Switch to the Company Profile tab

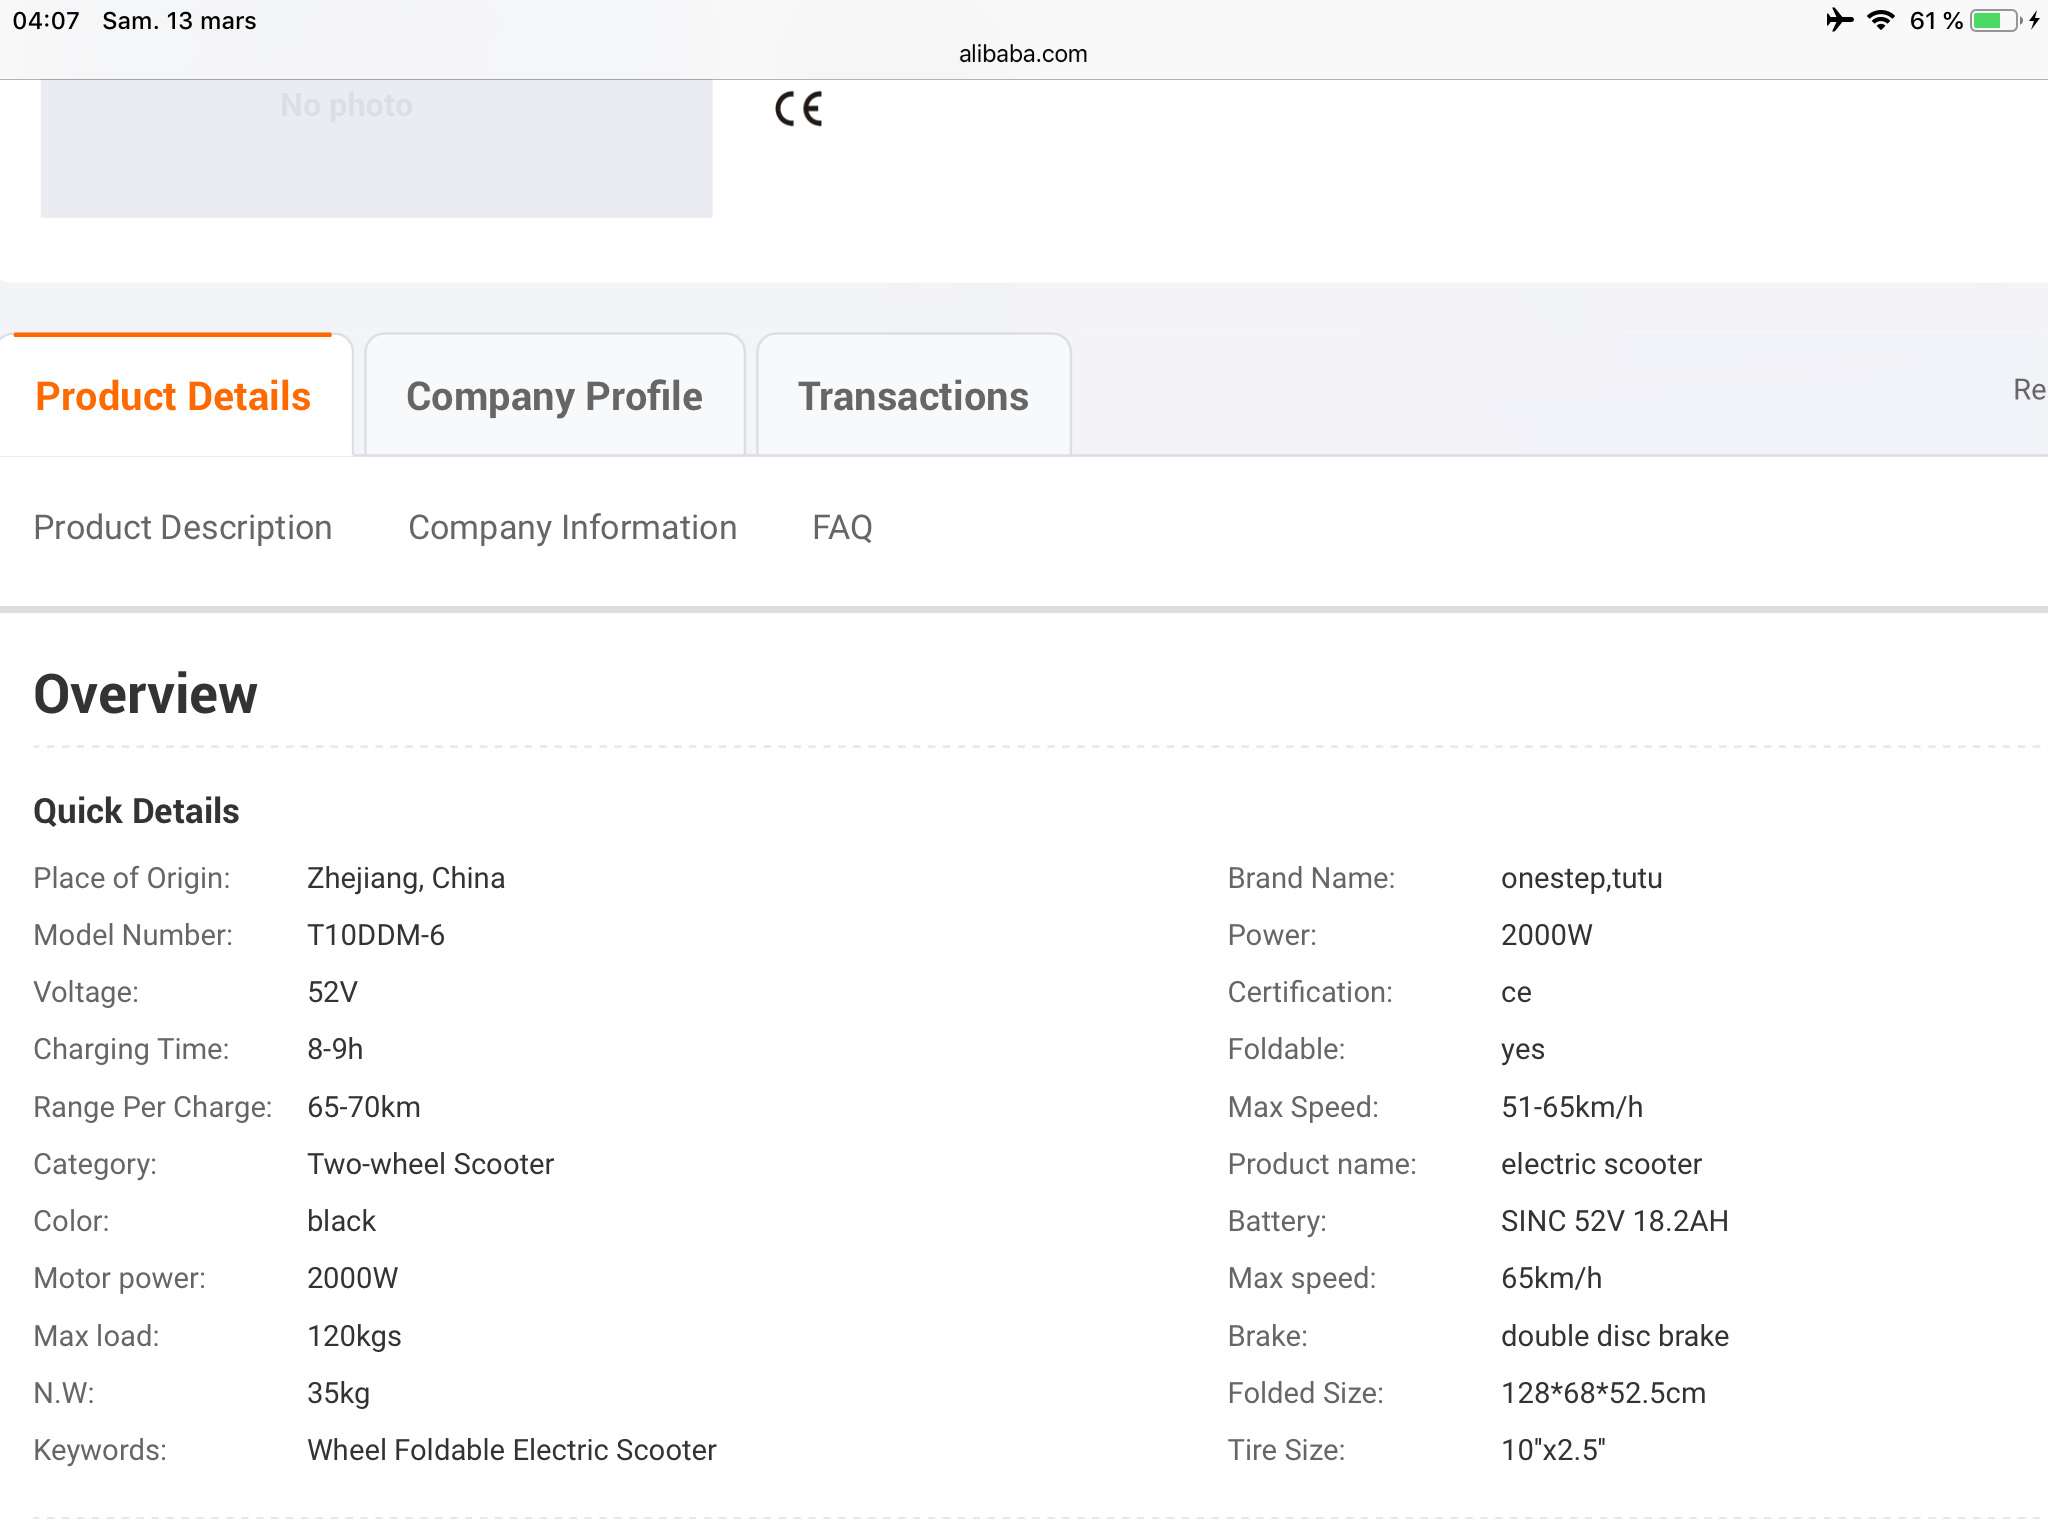coord(554,397)
